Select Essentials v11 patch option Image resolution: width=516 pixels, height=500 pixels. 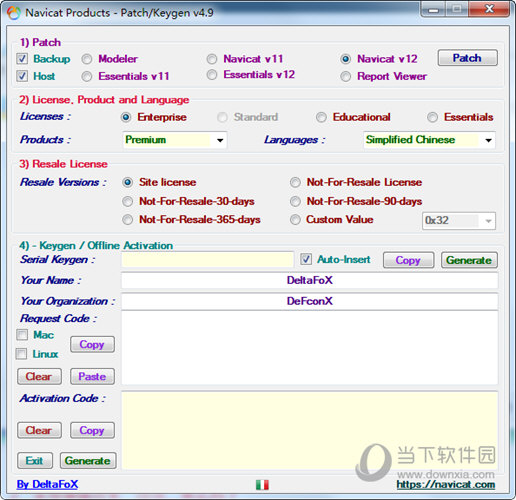pos(87,76)
